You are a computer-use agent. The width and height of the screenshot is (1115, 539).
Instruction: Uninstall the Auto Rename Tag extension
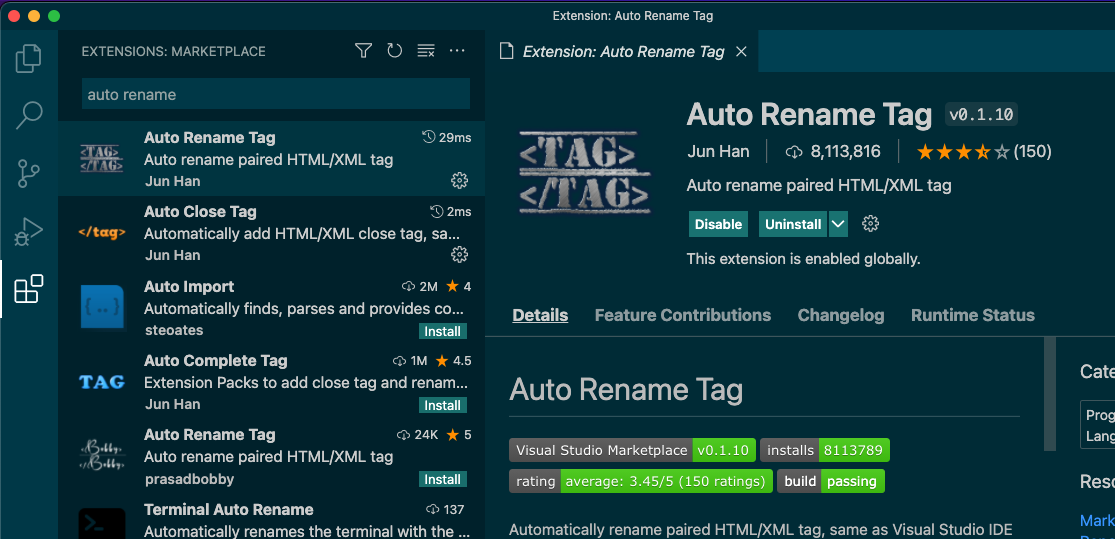793,224
